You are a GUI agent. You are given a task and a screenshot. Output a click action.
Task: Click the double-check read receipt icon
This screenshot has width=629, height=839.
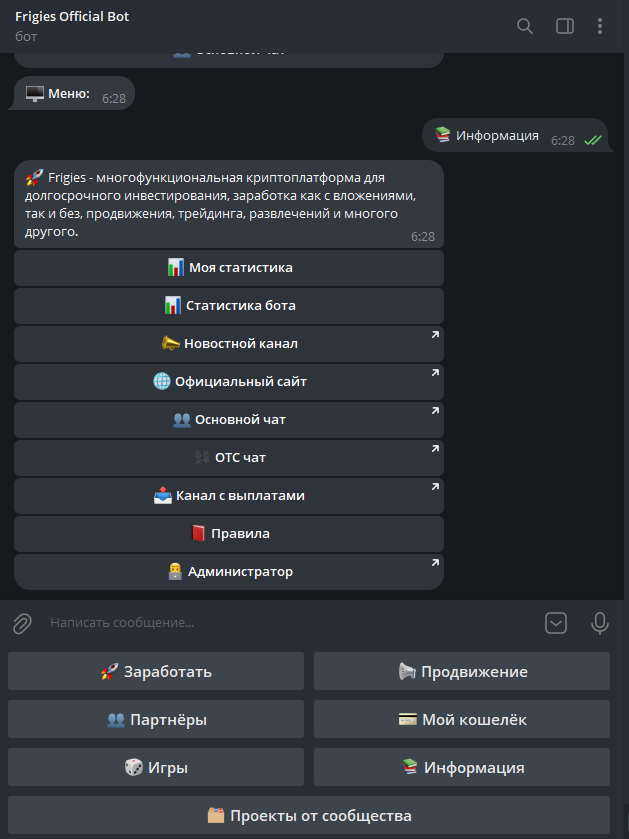(593, 140)
